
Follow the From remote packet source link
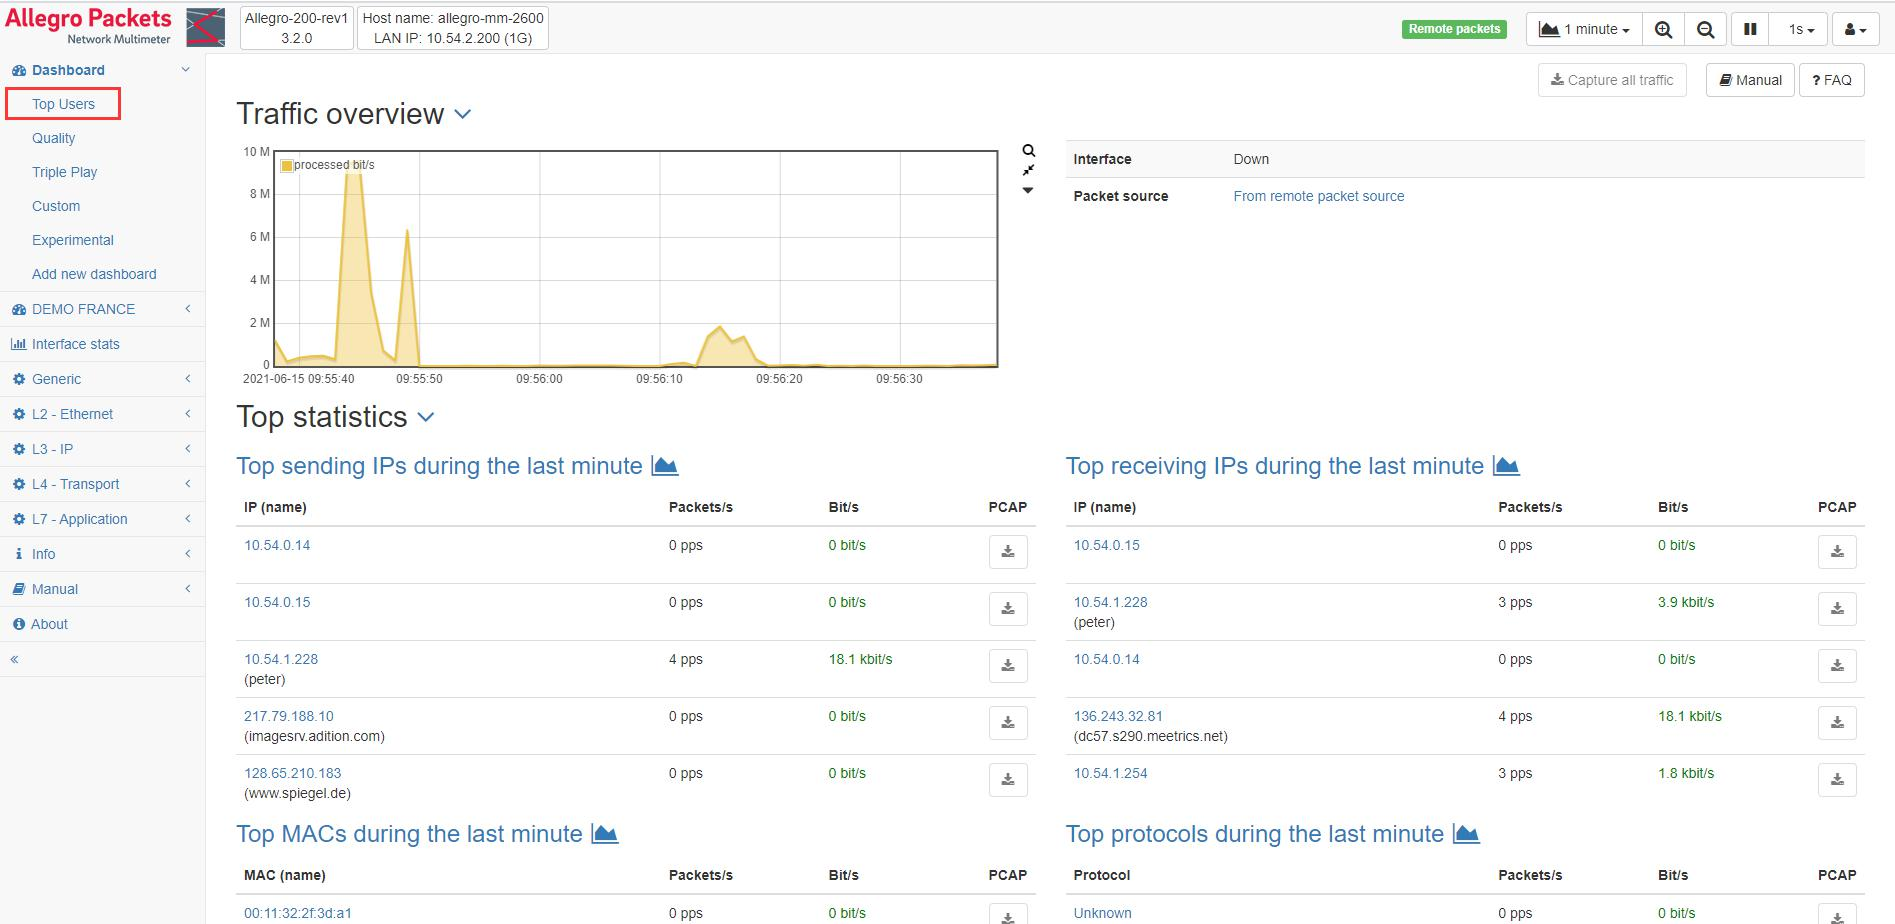click(1318, 196)
